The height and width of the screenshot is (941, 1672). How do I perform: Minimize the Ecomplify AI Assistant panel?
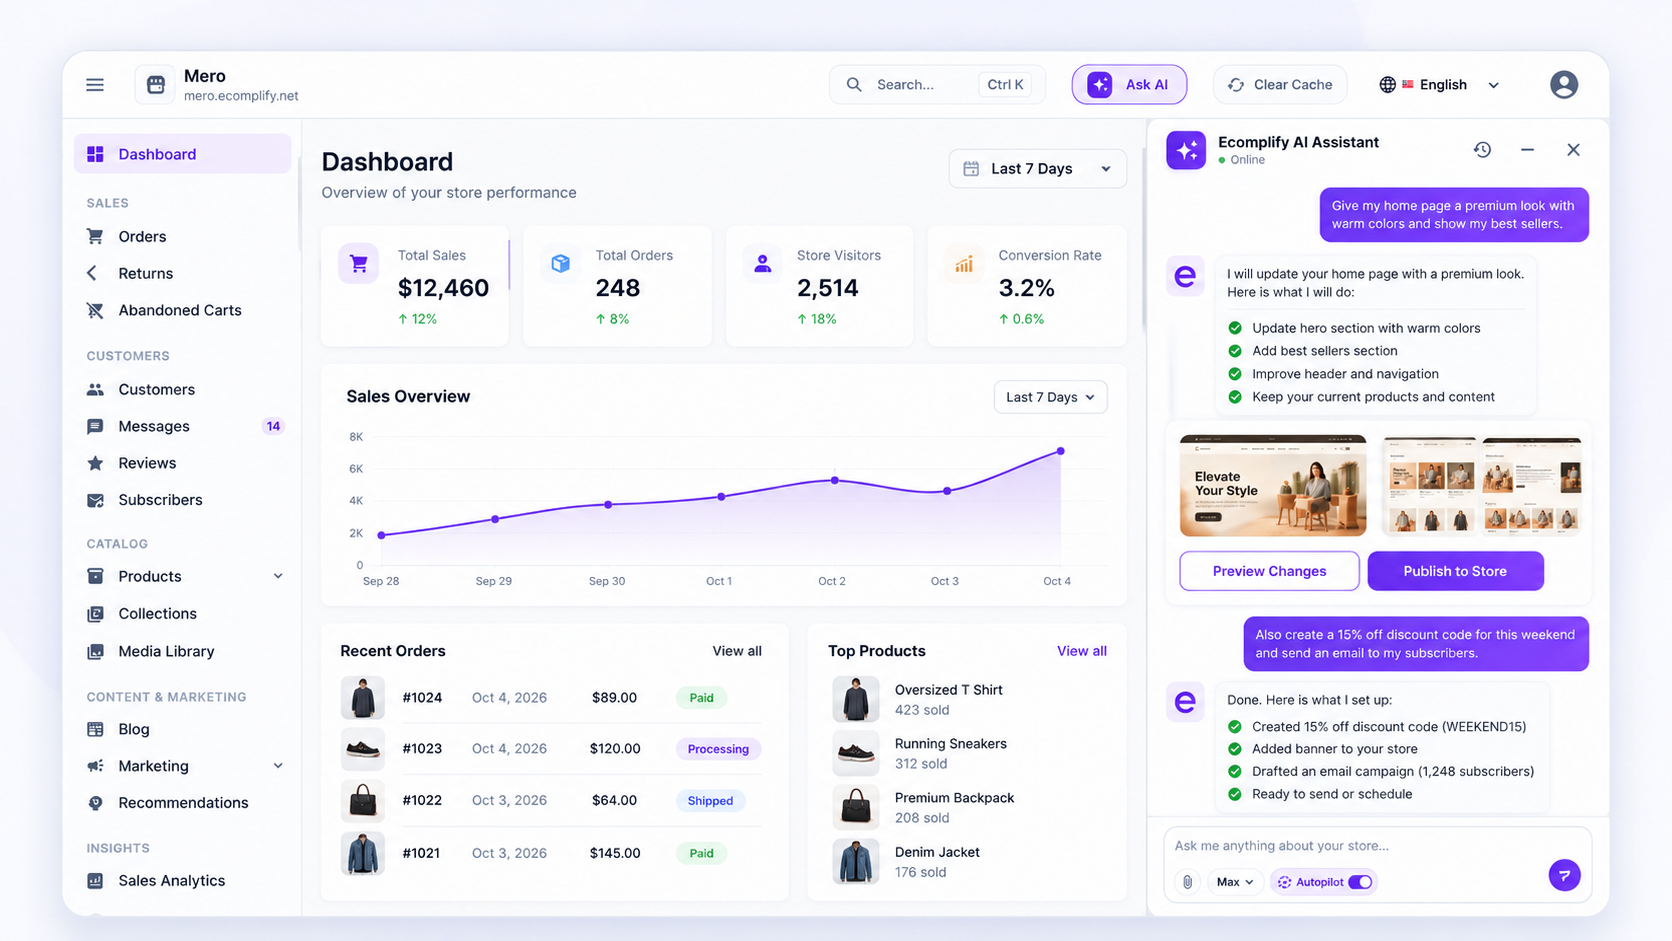[1527, 150]
